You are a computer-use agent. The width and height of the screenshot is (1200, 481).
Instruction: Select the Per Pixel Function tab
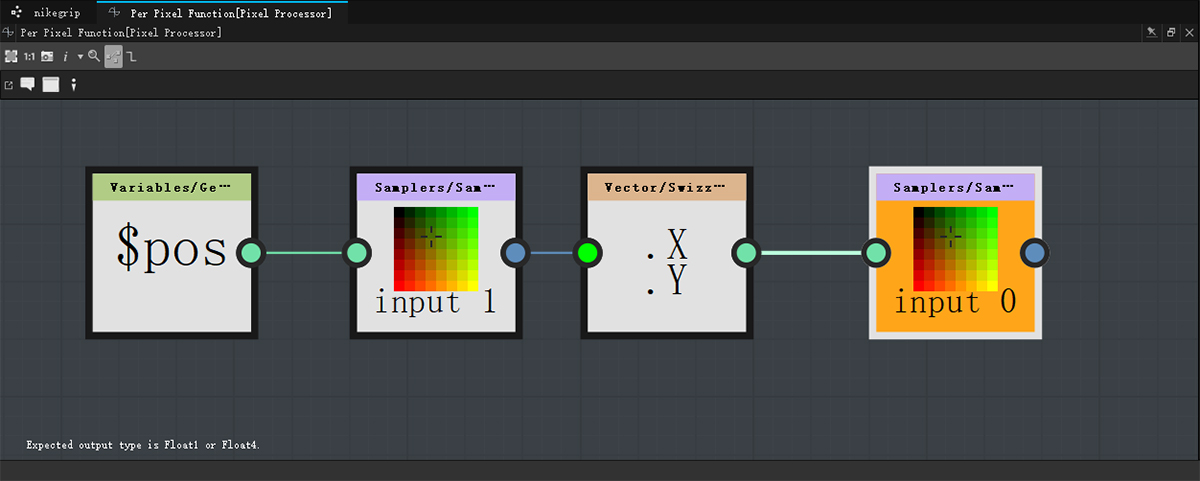pyautogui.click(x=222, y=13)
